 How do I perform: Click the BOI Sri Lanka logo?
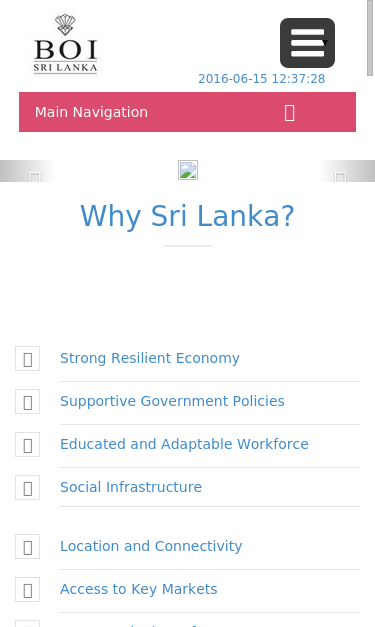coord(66,44)
